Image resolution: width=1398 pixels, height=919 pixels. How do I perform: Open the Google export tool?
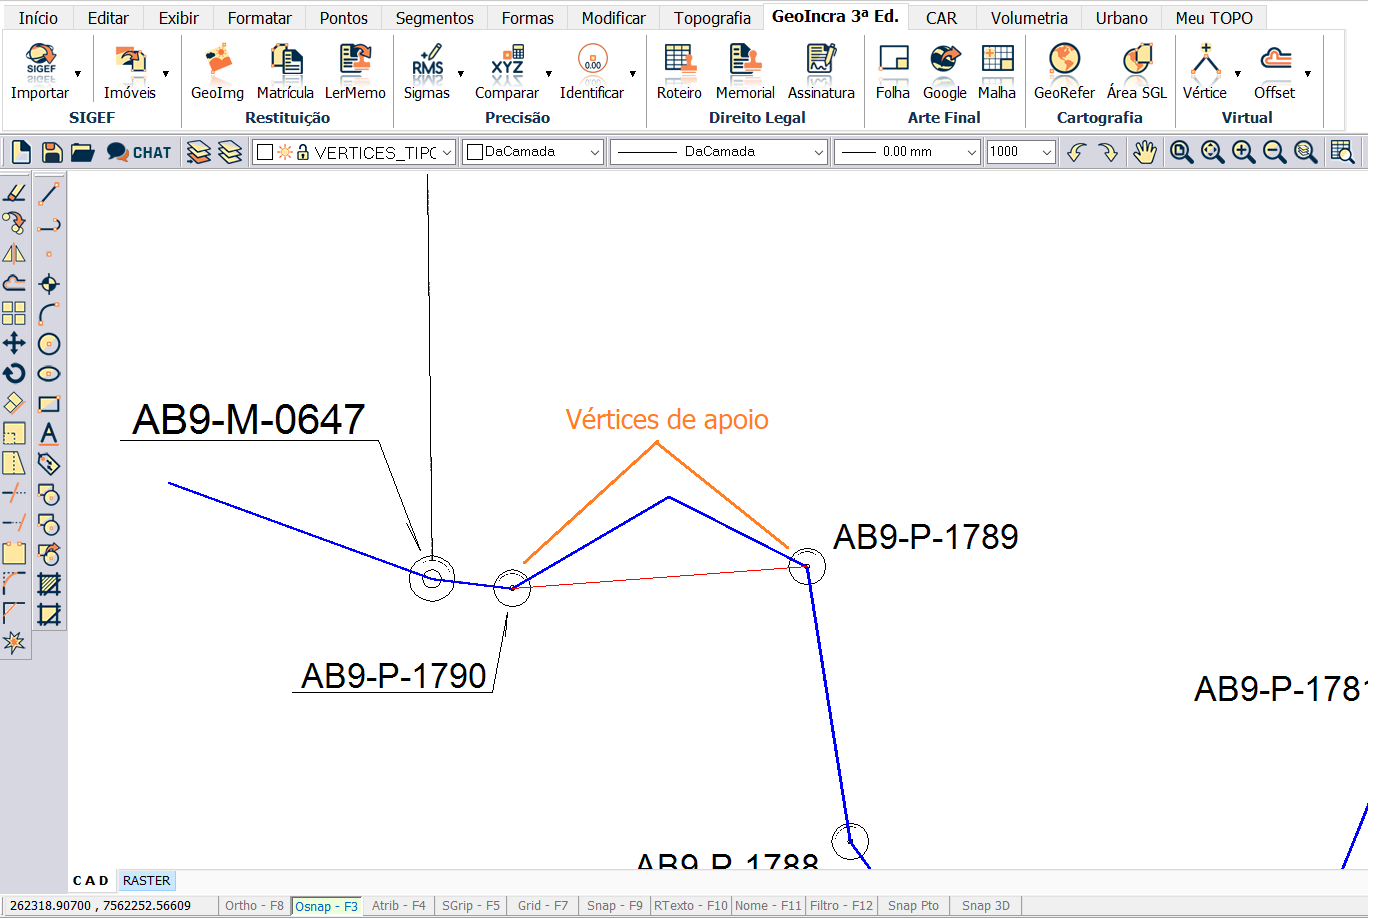[x=944, y=72]
